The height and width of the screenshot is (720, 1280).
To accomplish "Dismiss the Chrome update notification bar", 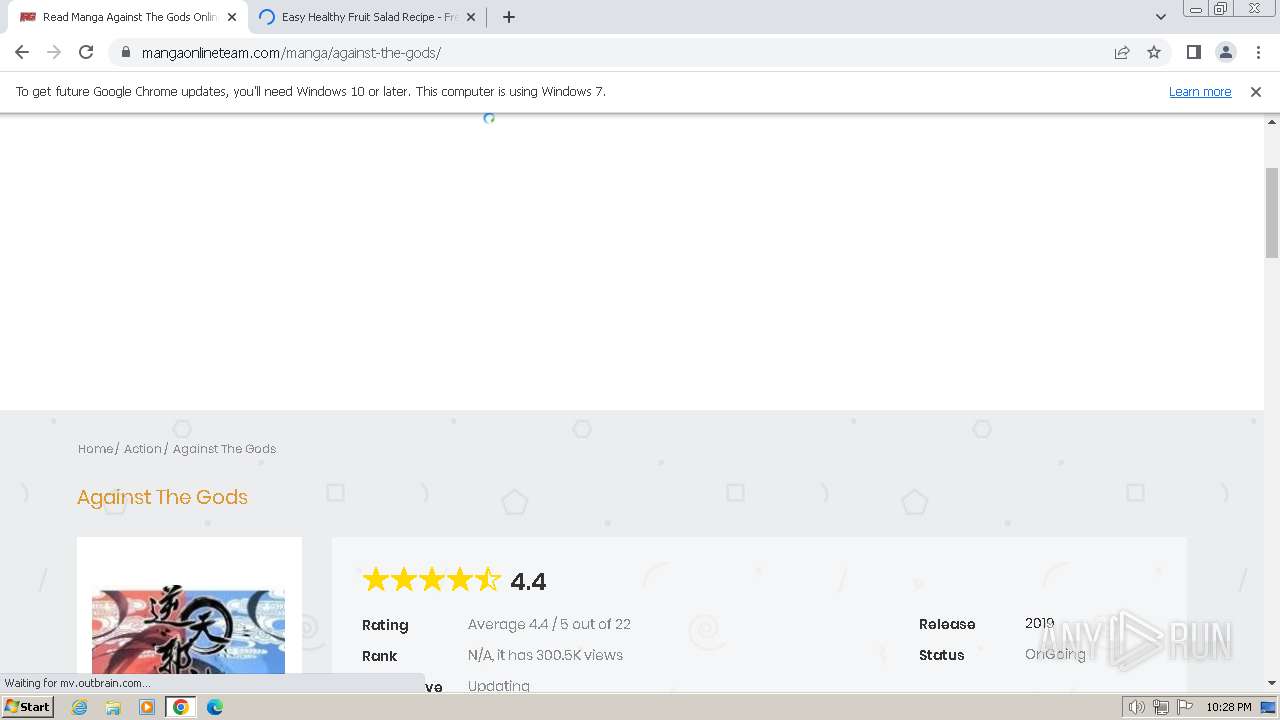I will point(1256,91).
